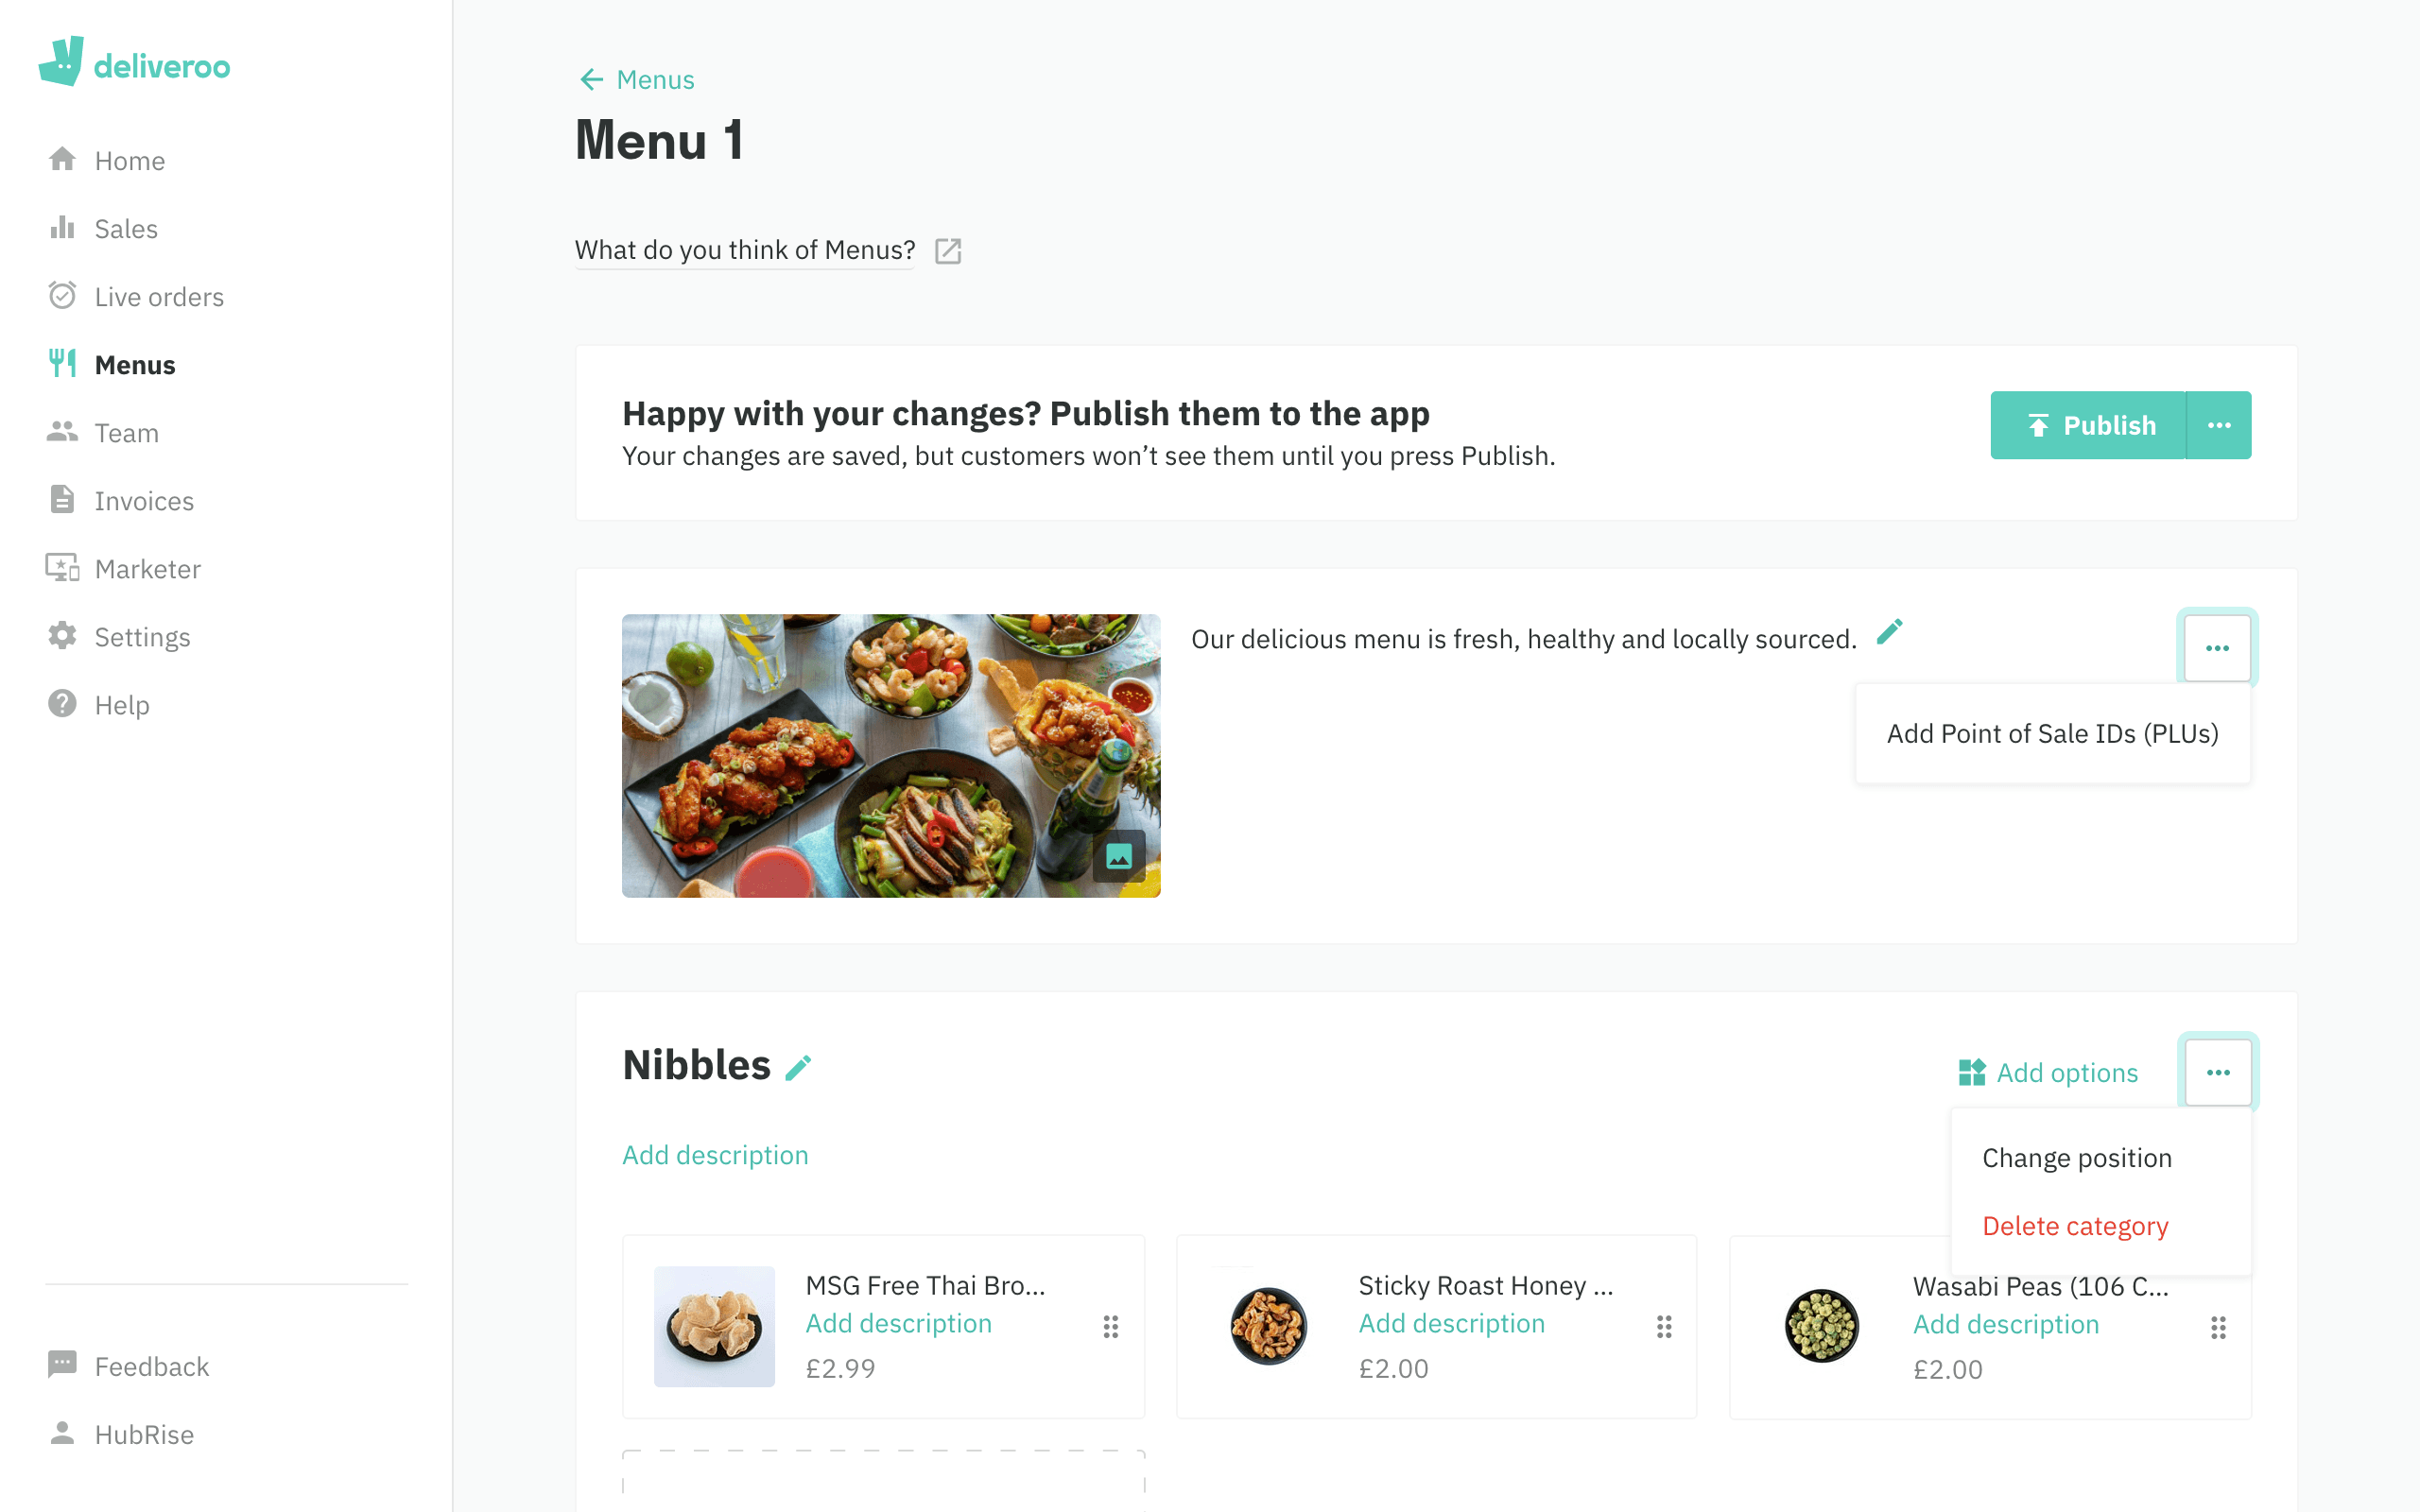Open the three-dot menu beside Publish

[2219, 425]
